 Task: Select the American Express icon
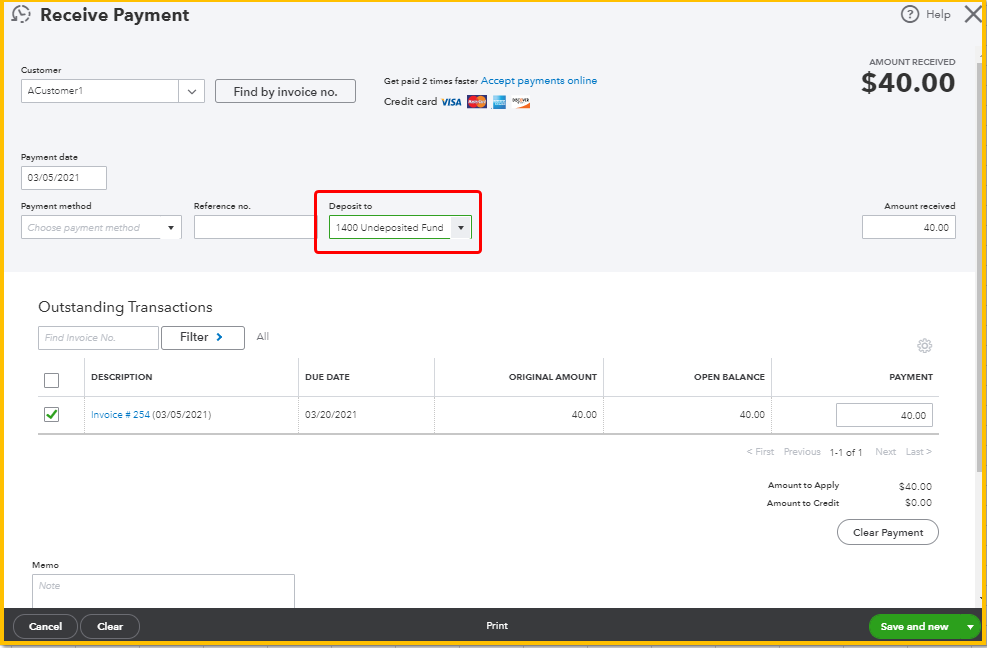coord(498,101)
